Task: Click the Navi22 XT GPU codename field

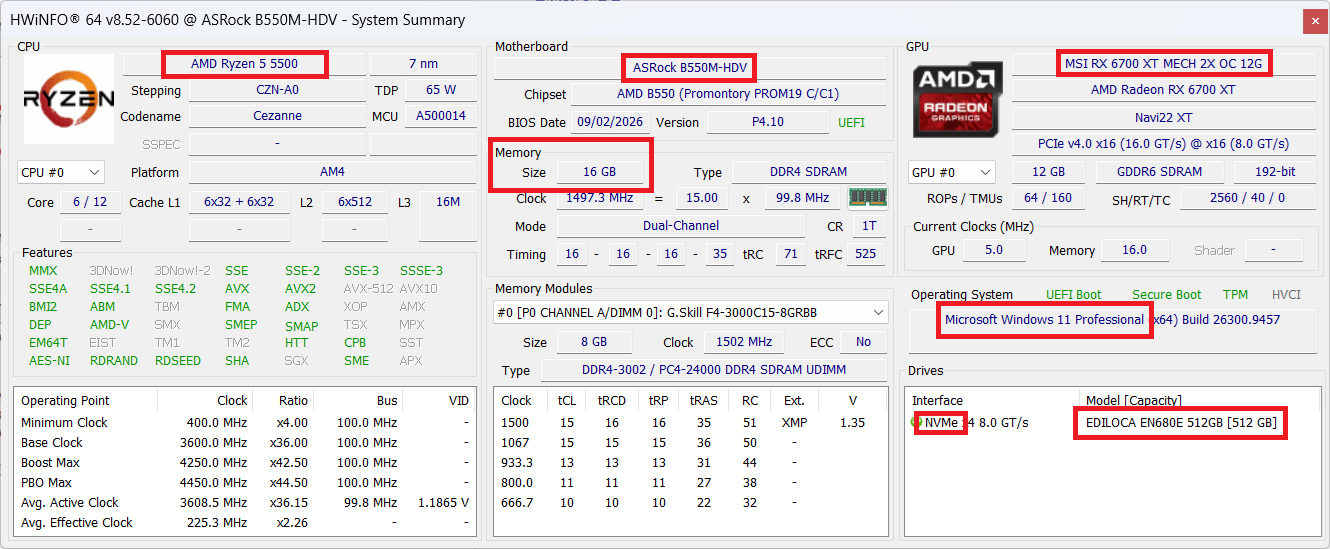Action: point(1163,118)
